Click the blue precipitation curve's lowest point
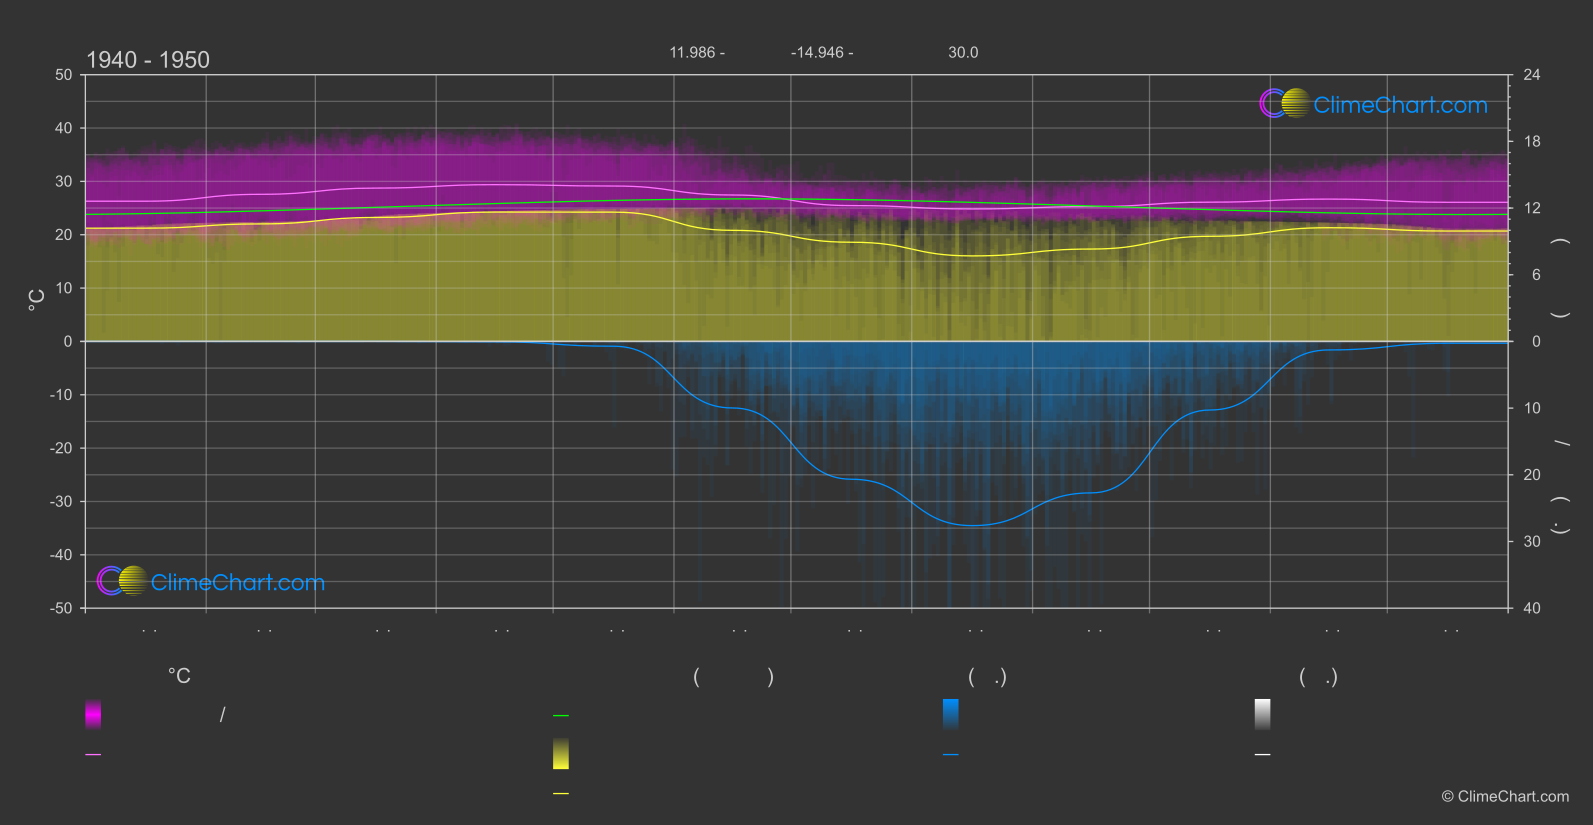The image size is (1593, 825). click(x=973, y=525)
